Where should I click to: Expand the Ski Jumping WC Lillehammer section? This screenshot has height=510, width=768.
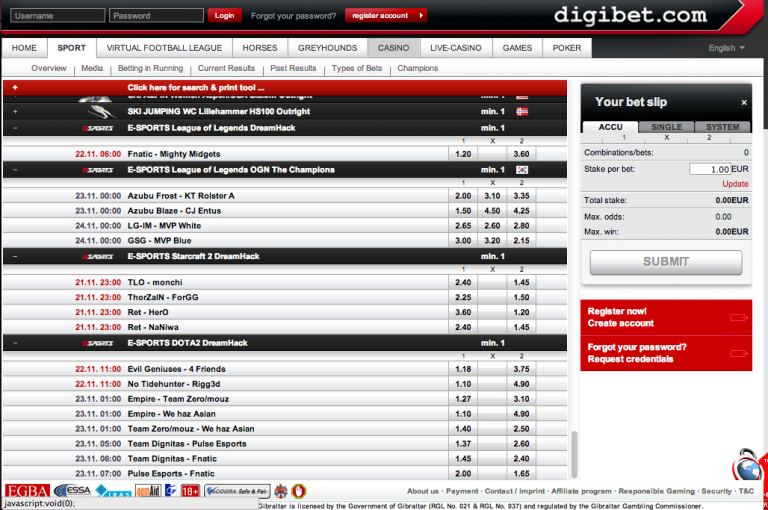[15, 112]
